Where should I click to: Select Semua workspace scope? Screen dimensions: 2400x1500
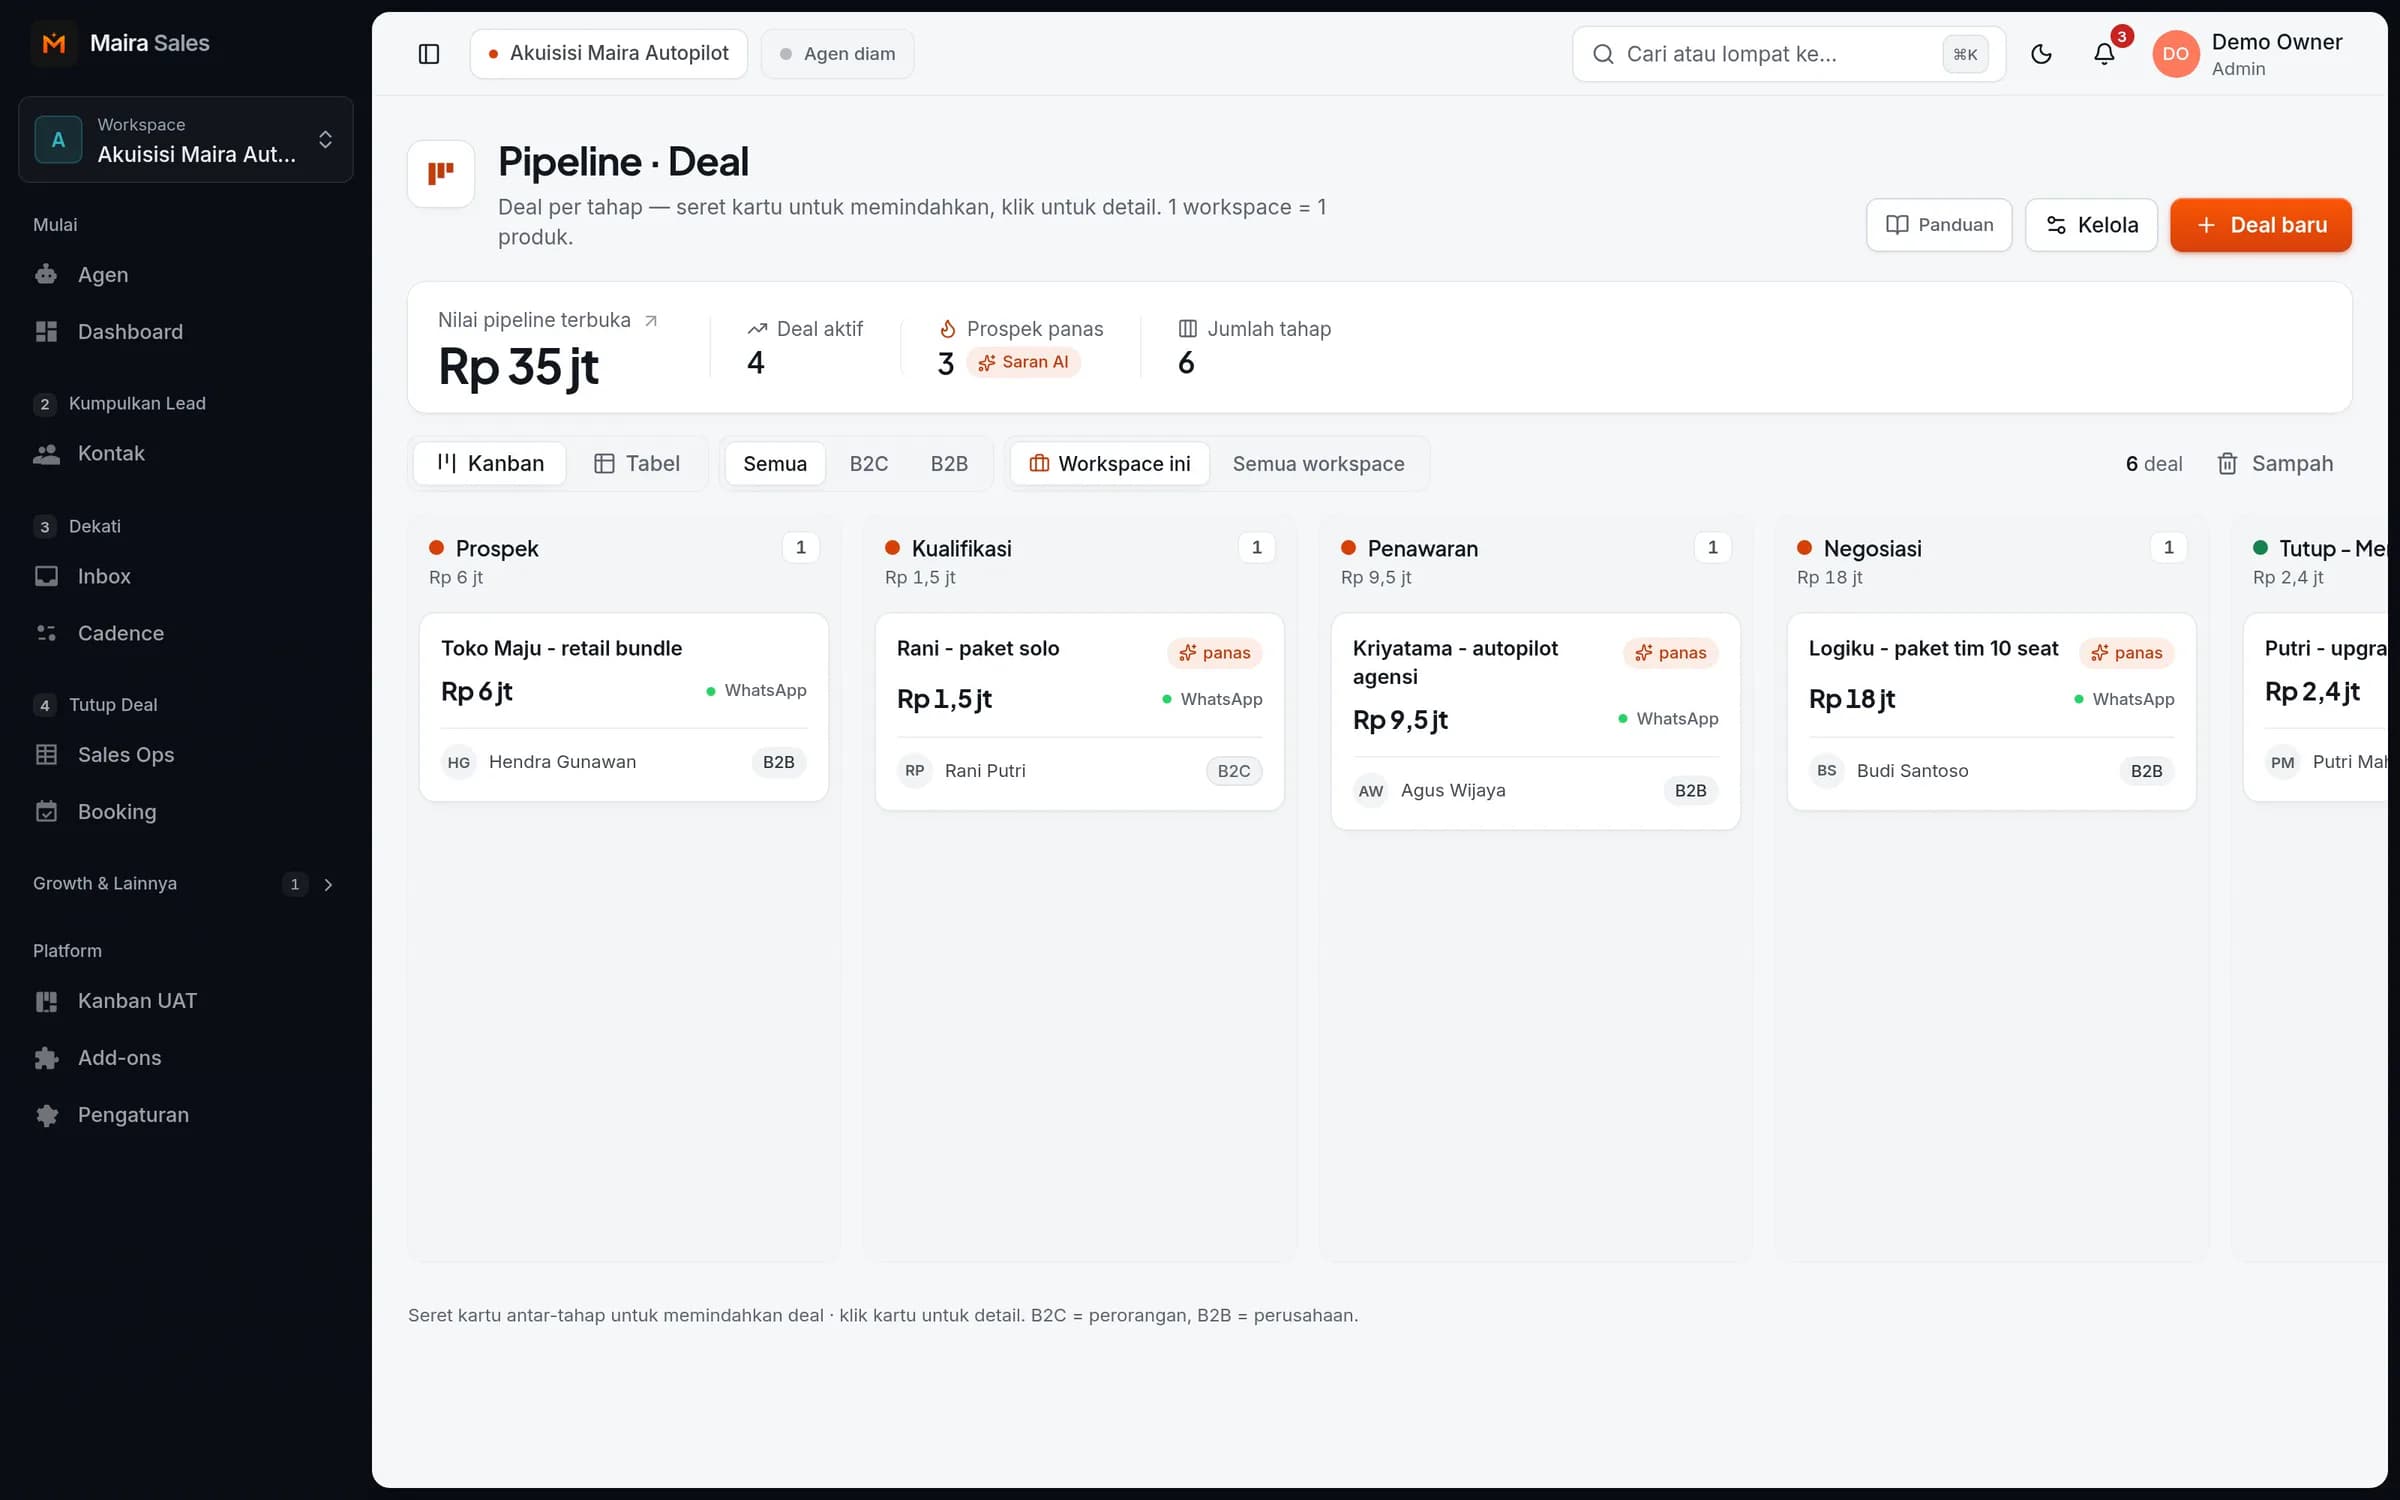[1318, 463]
